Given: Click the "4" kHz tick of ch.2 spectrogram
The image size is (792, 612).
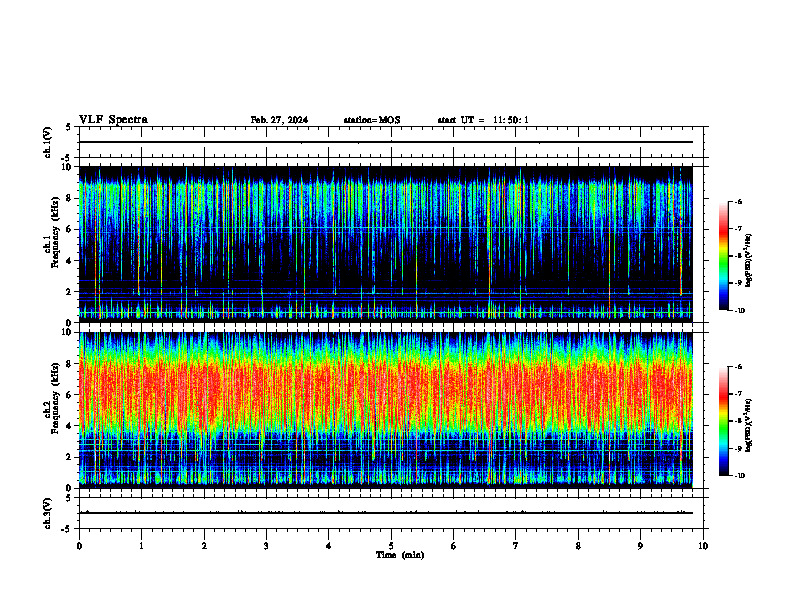Looking at the screenshot, I should (x=69, y=426).
